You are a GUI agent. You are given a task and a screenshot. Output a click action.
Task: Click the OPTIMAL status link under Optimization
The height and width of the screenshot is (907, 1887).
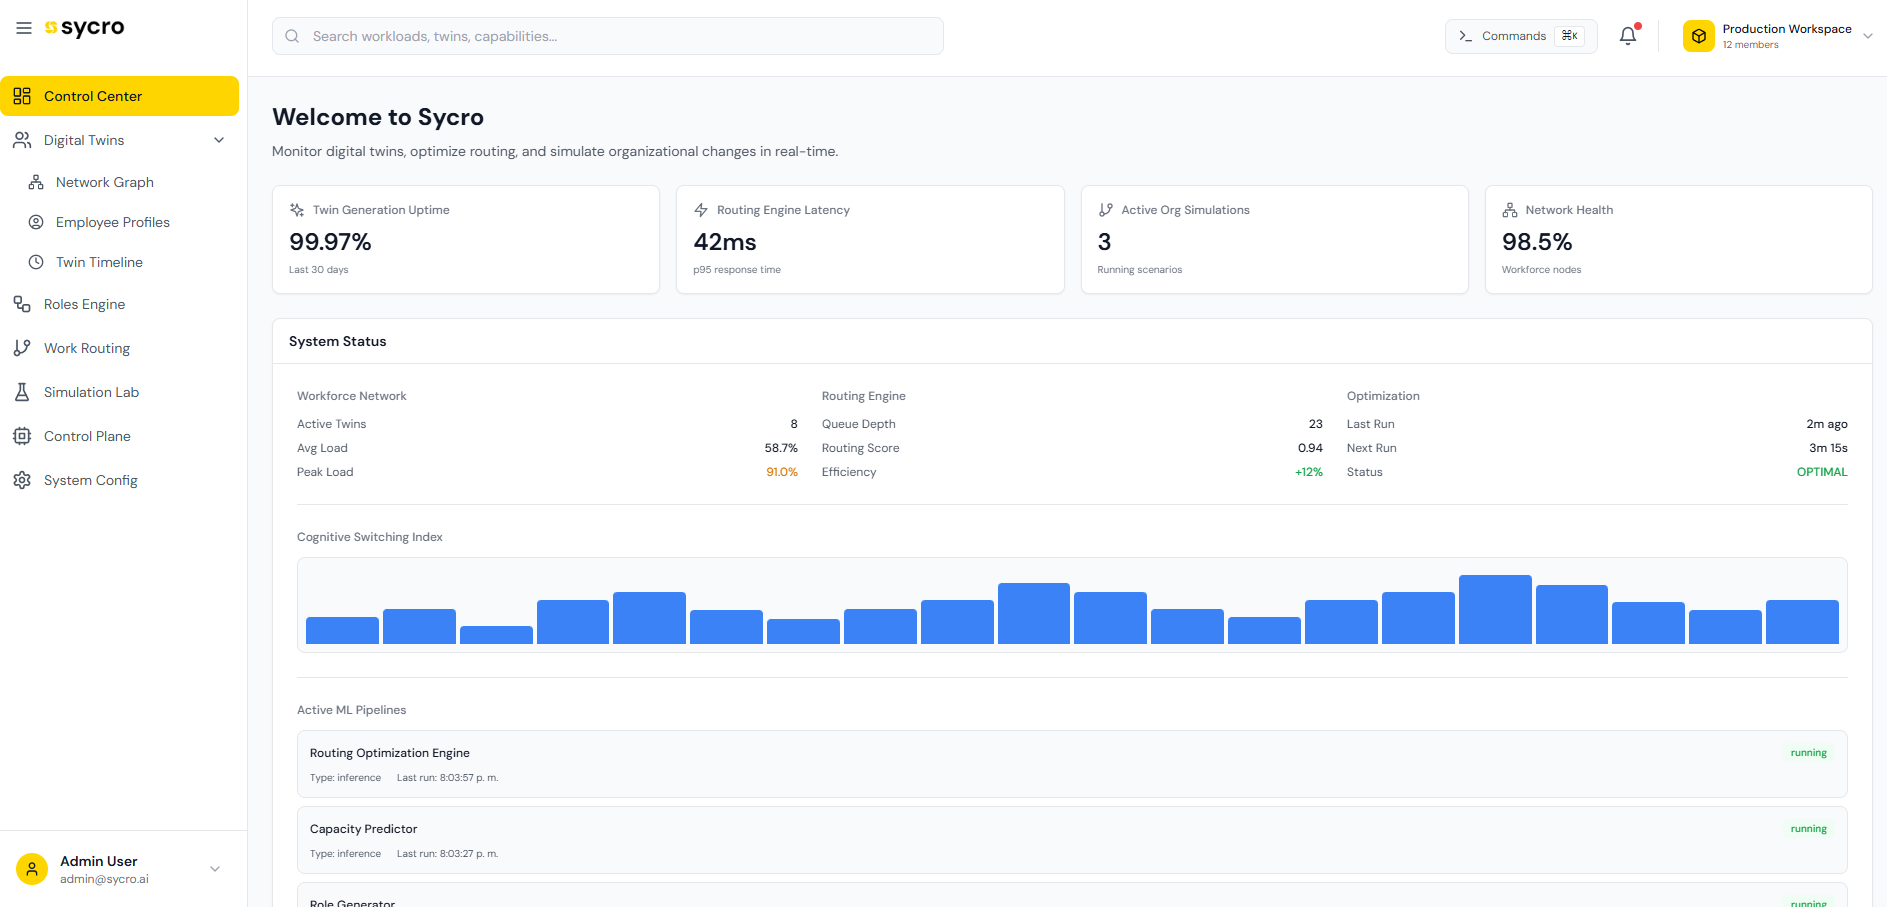(x=1821, y=471)
